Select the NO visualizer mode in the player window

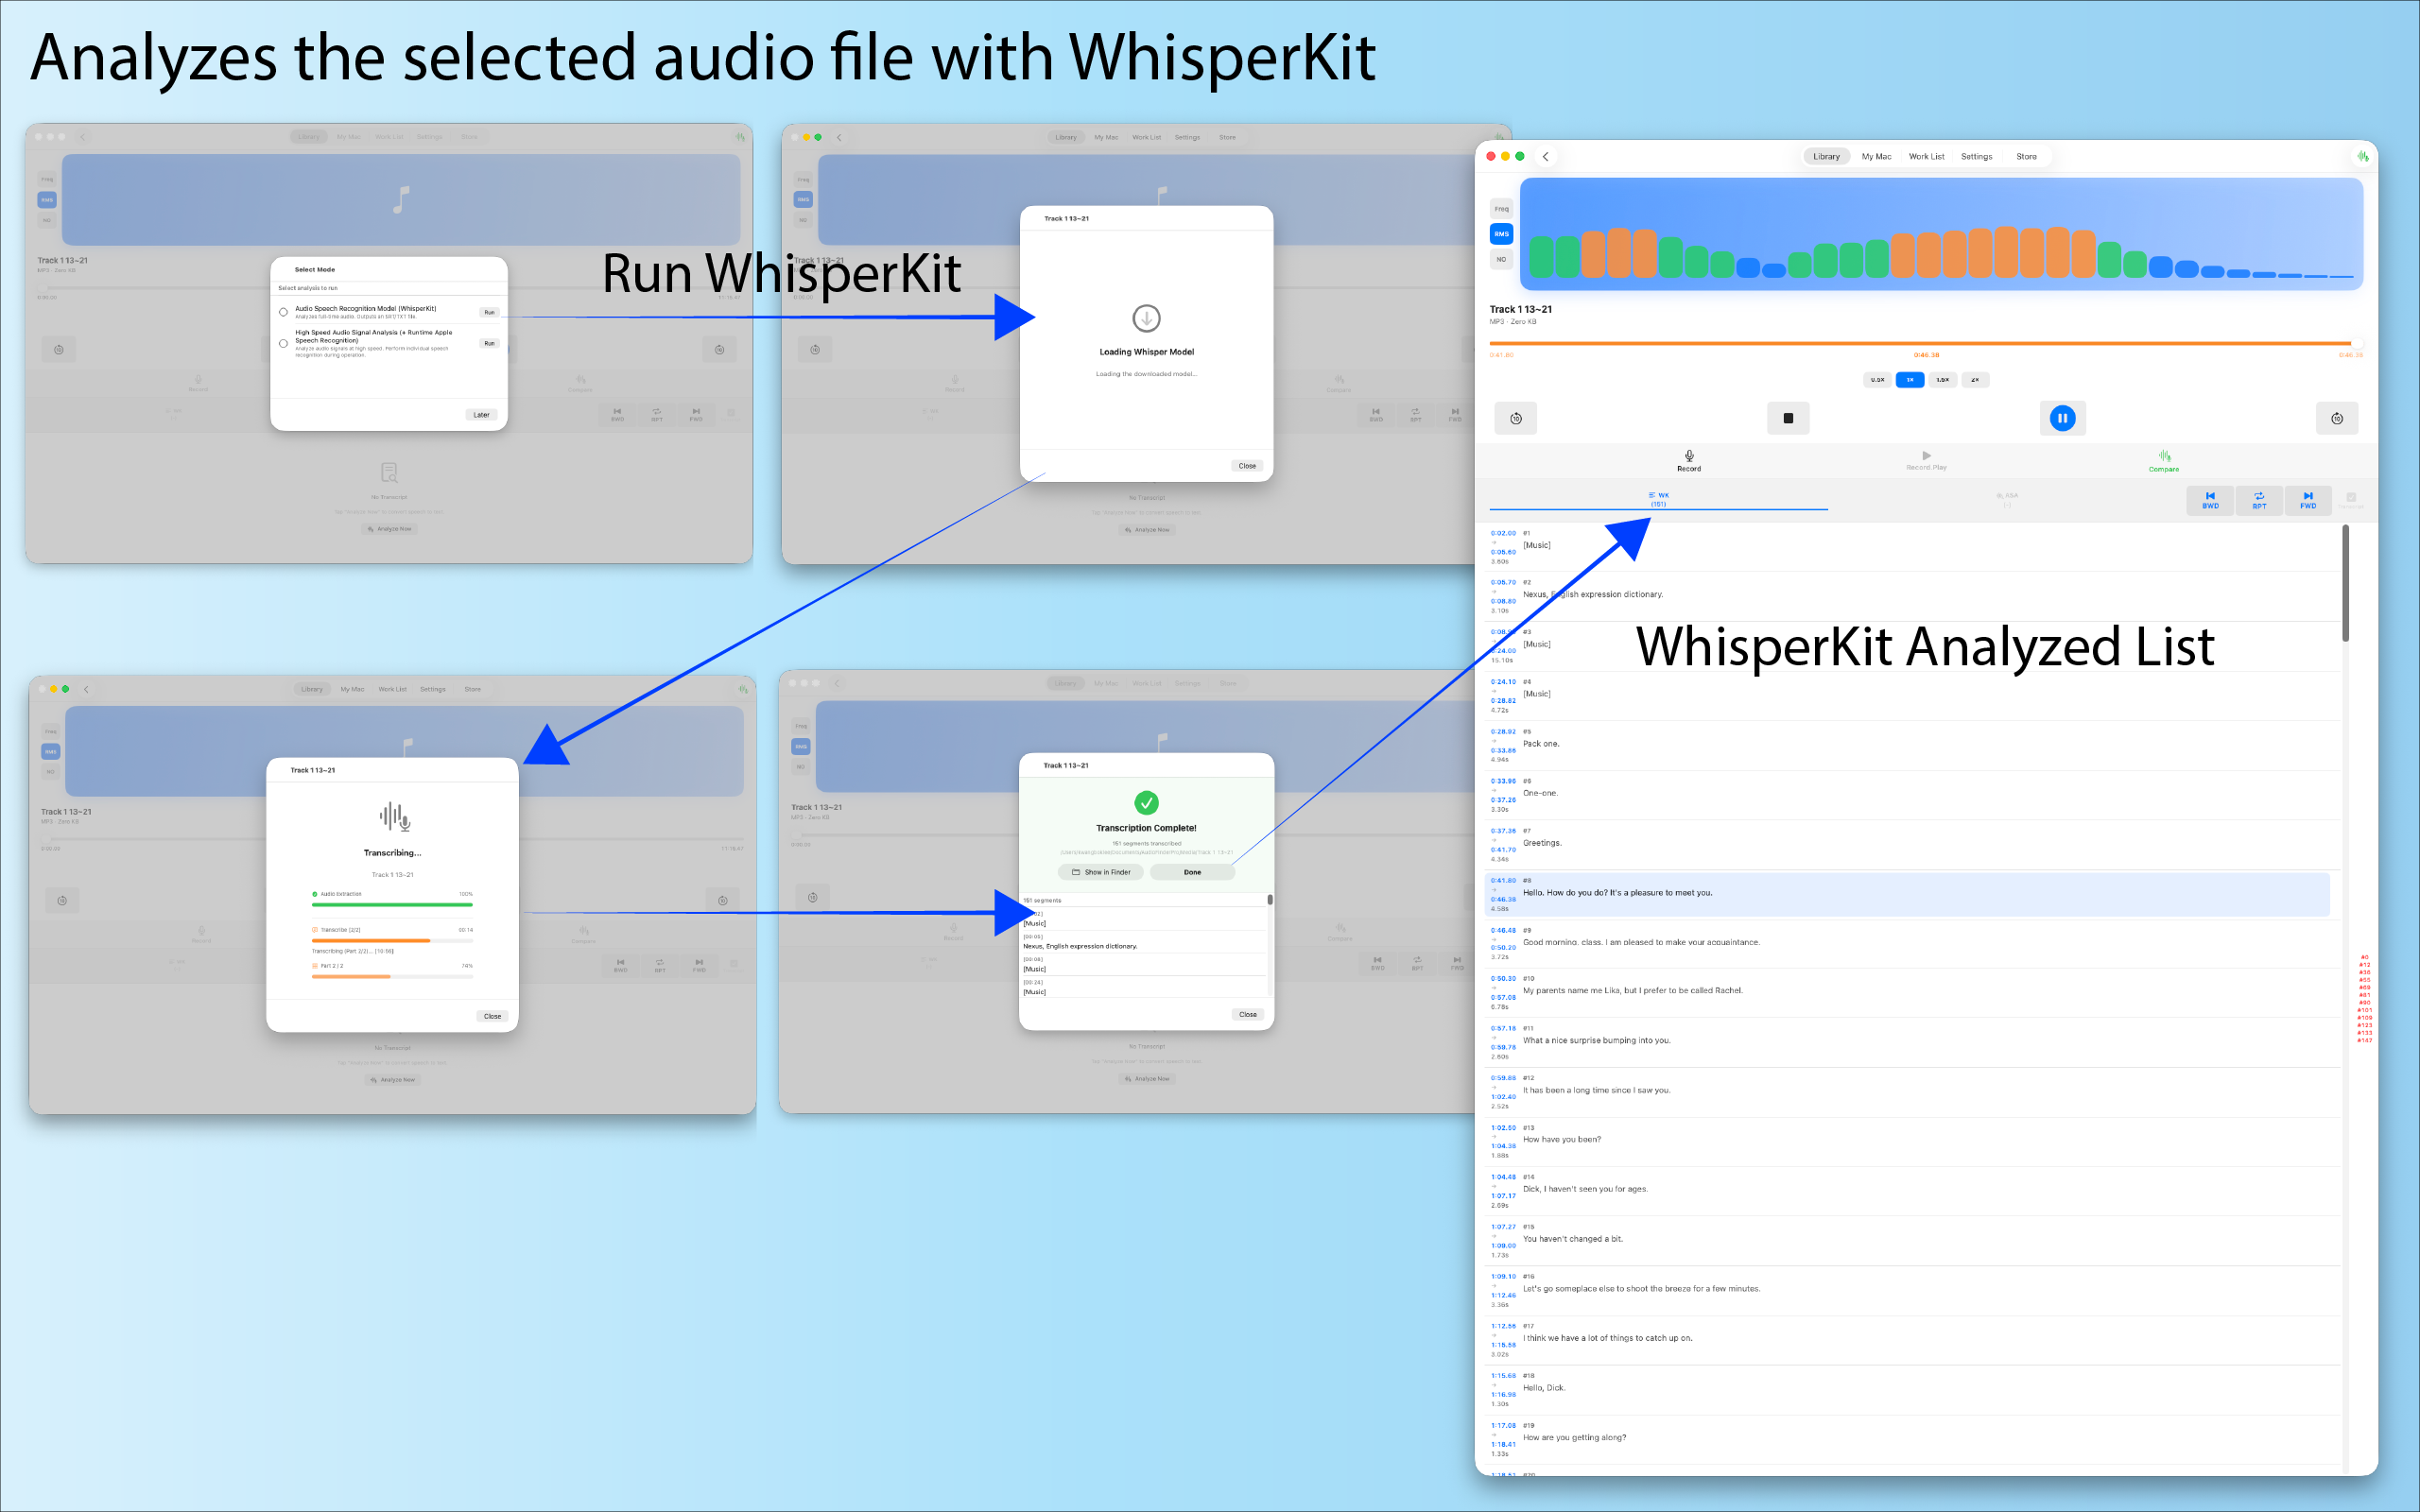1501,259
